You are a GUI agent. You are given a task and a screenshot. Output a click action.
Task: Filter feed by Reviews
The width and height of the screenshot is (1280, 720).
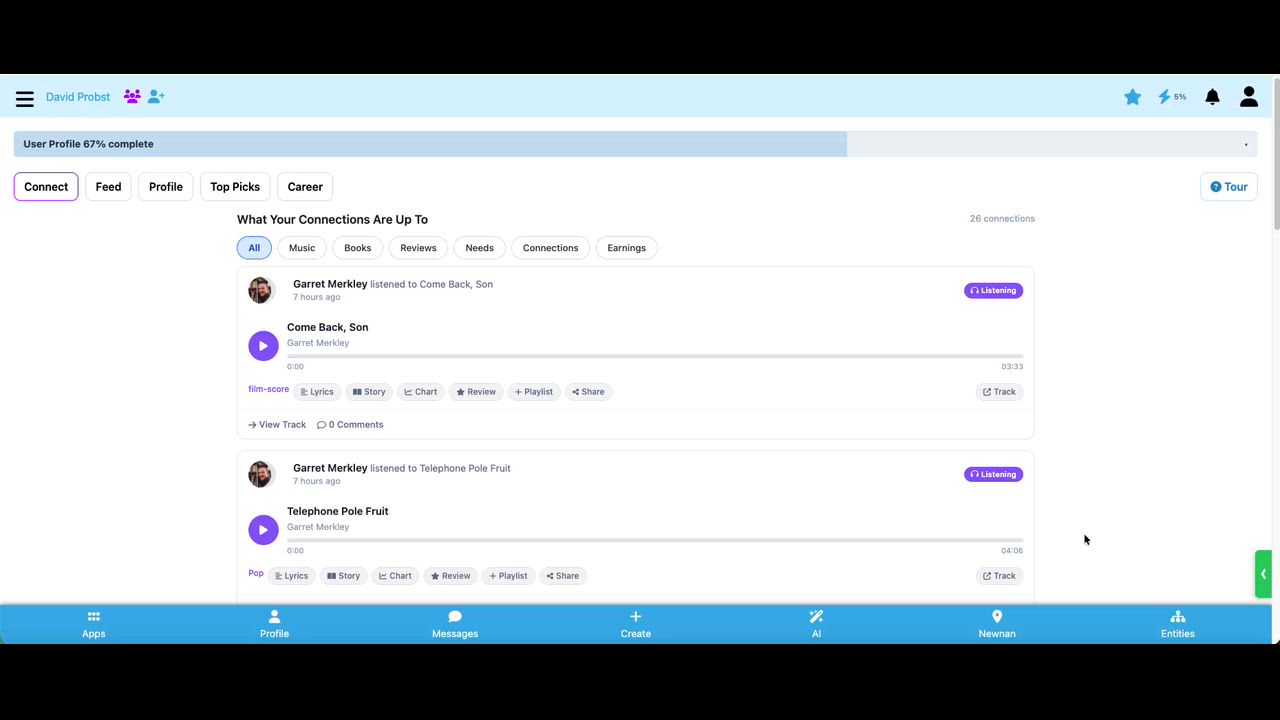(418, 248)
